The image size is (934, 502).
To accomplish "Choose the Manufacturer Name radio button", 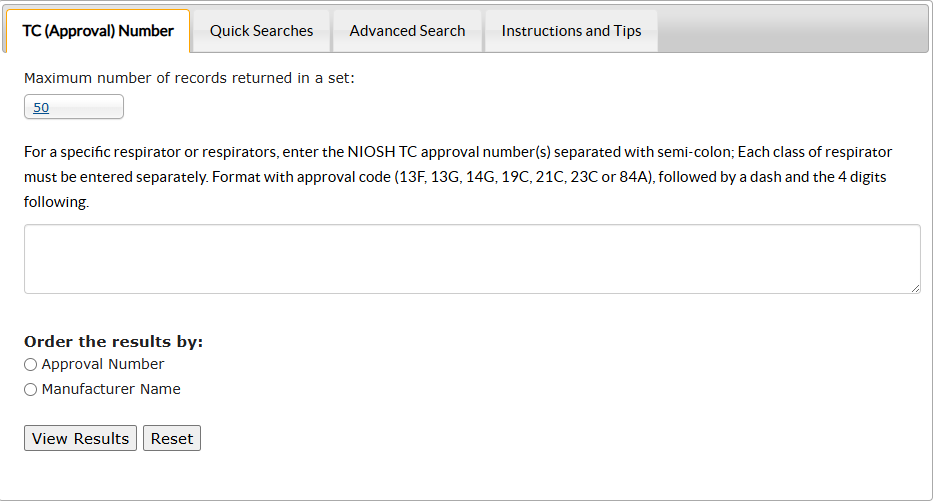I will point(30,390).
